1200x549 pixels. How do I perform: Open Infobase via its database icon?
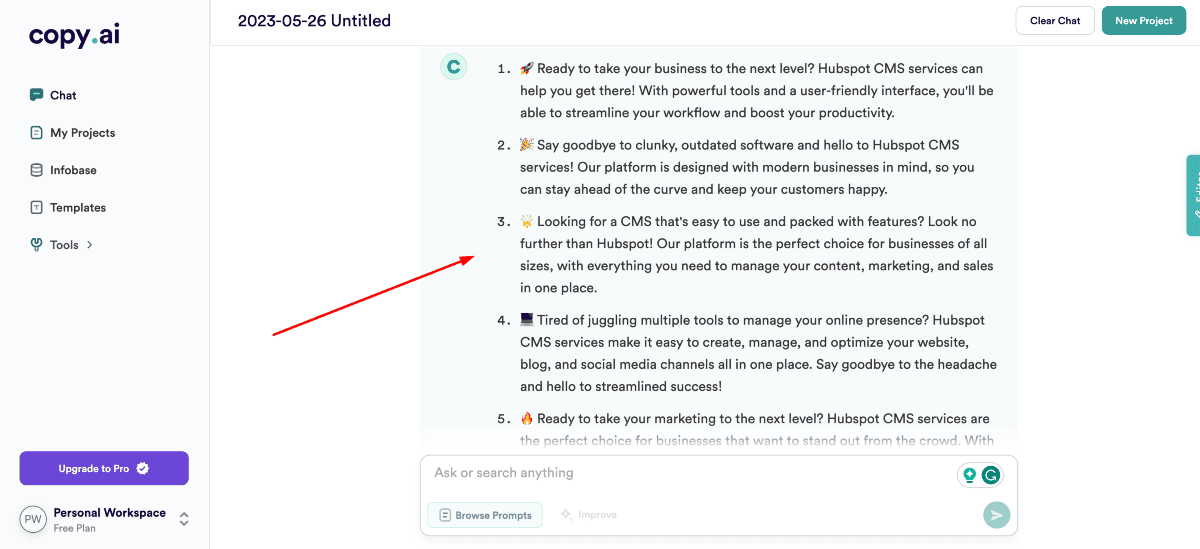(37, 170)
